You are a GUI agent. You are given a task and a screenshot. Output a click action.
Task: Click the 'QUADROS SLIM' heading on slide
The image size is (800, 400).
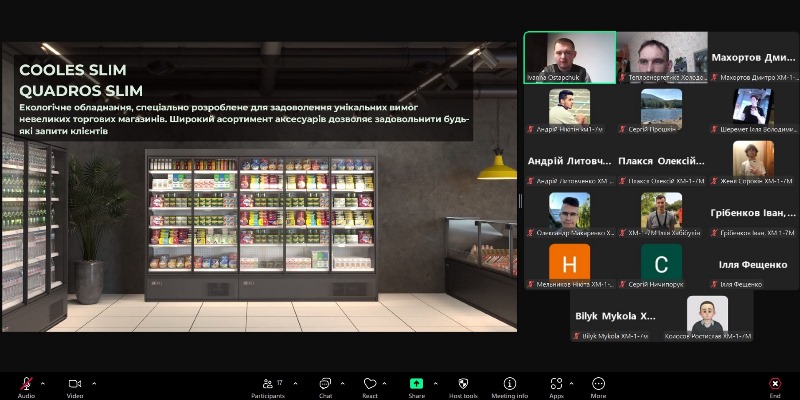(81, 91)
